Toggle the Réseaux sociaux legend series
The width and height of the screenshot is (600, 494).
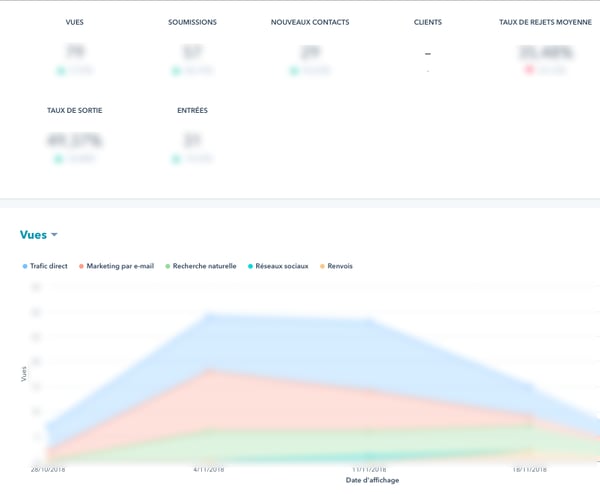point(278,266)
